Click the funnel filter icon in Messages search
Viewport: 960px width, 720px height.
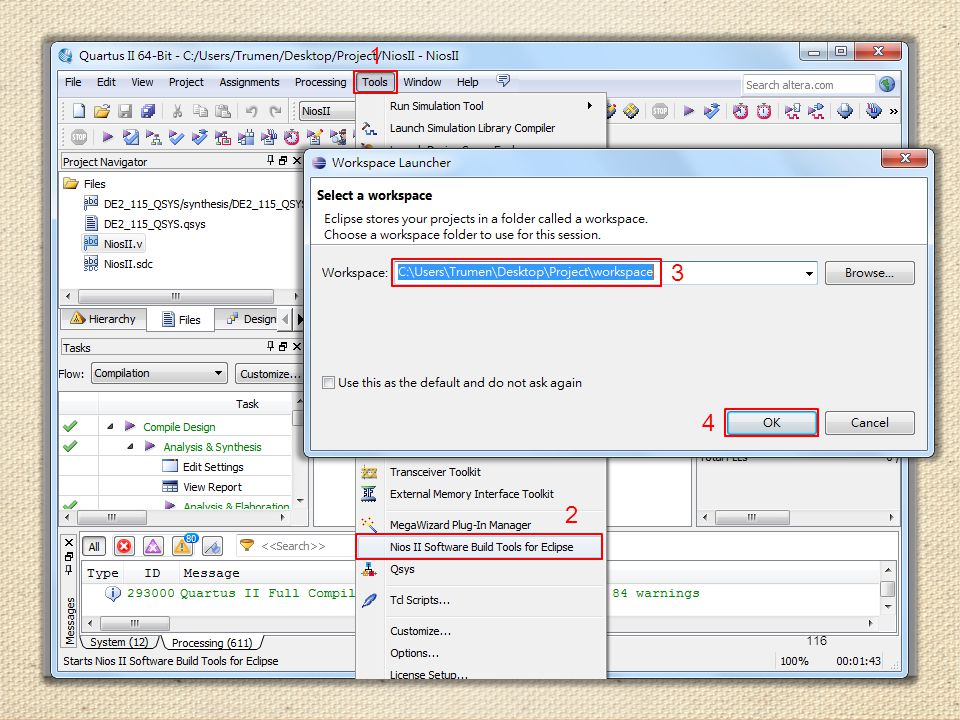(x=247, y=546)
